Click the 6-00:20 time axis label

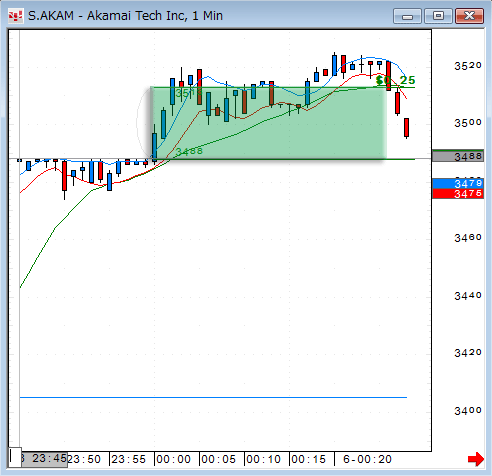pos(367,459)
